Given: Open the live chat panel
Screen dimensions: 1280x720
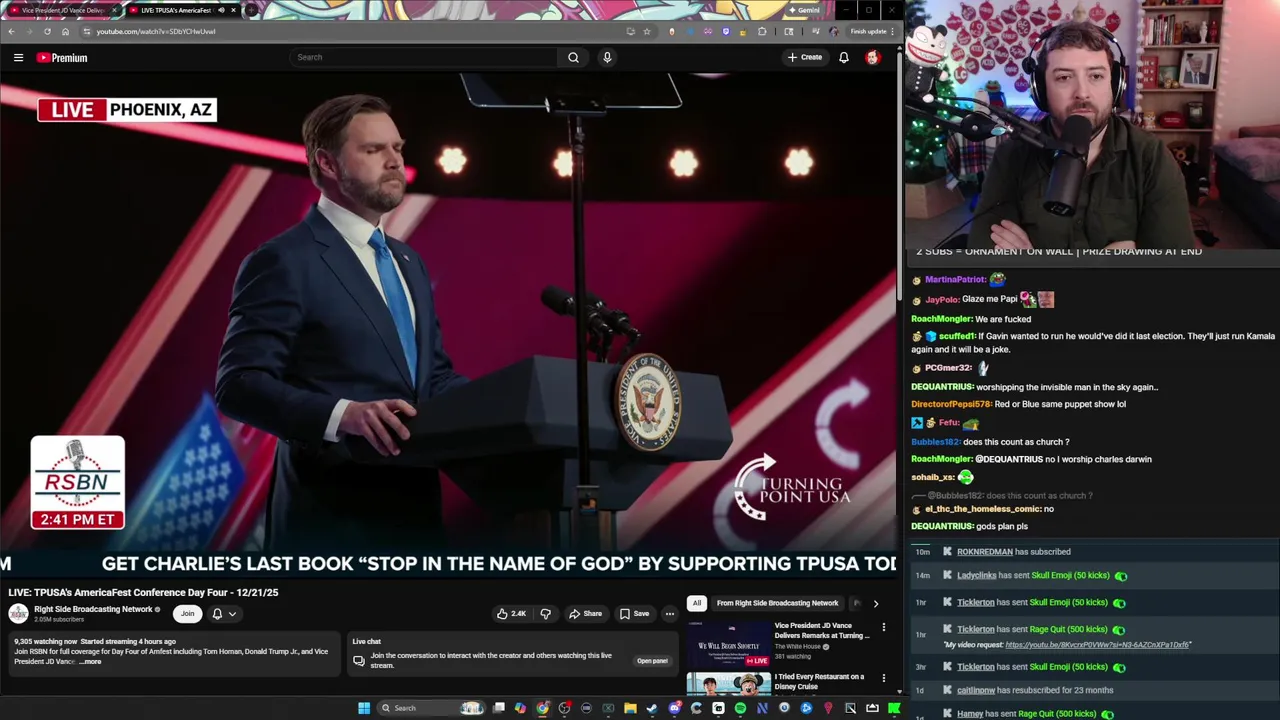Looking at the screenshot, I should point(652,661).
